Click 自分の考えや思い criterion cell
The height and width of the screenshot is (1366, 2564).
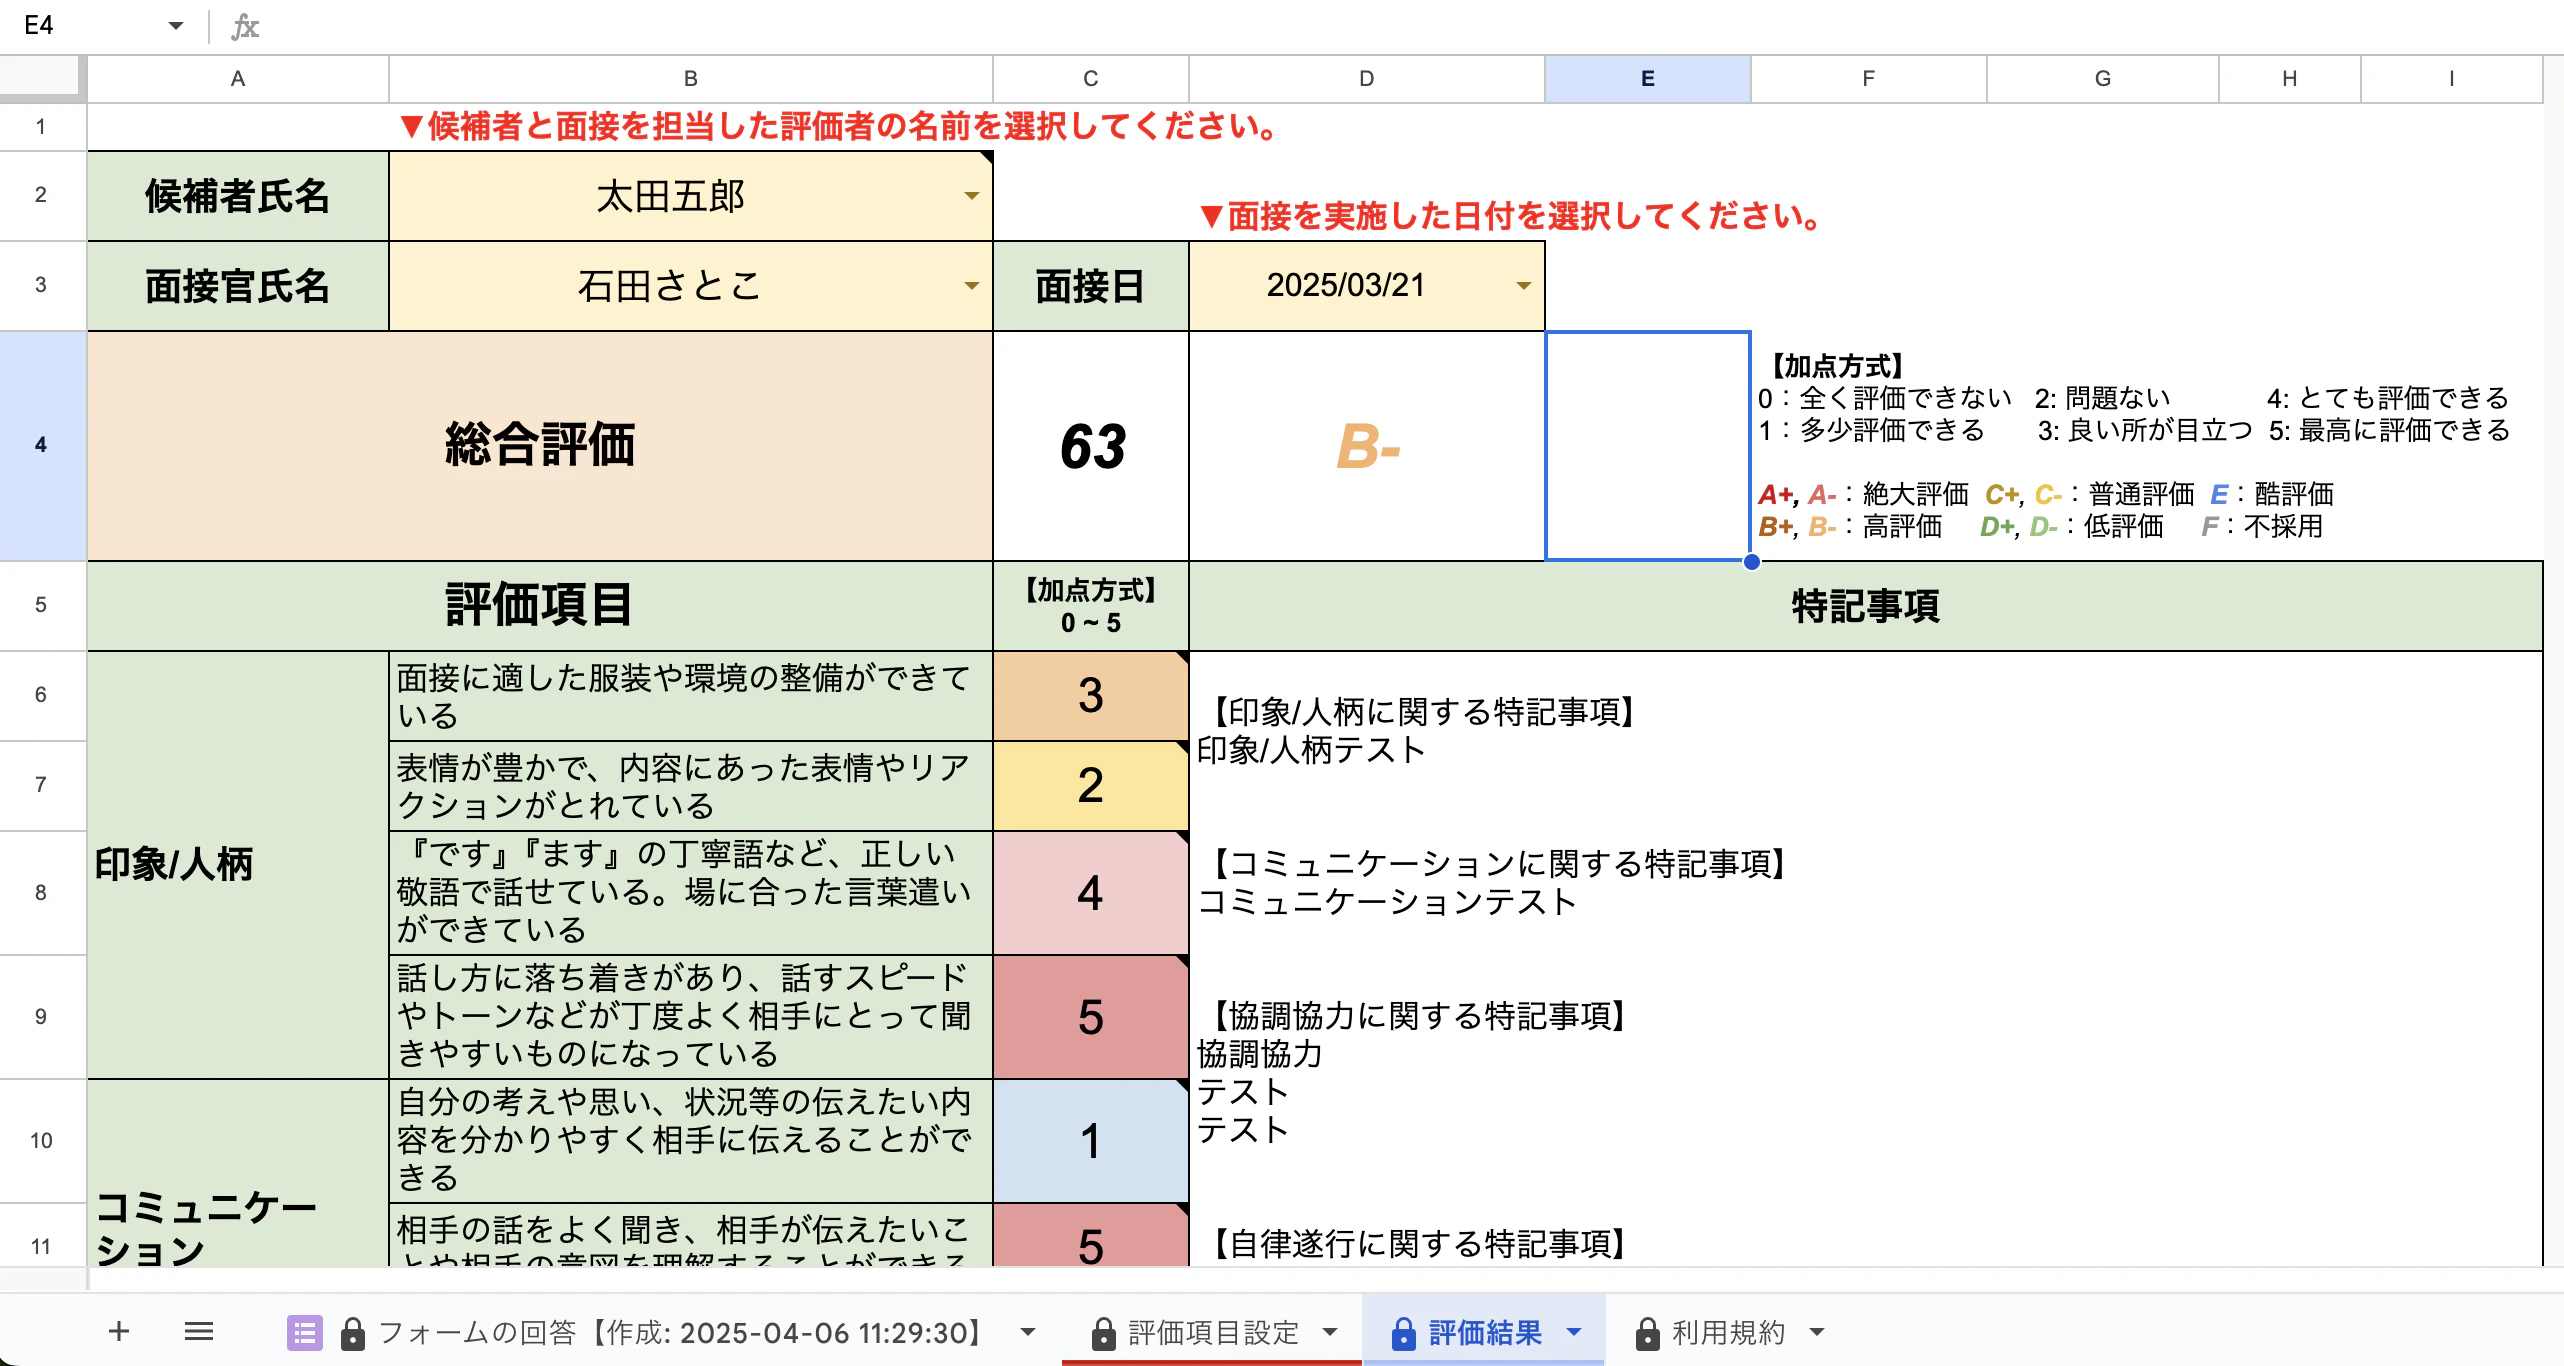click(690, 1141)
